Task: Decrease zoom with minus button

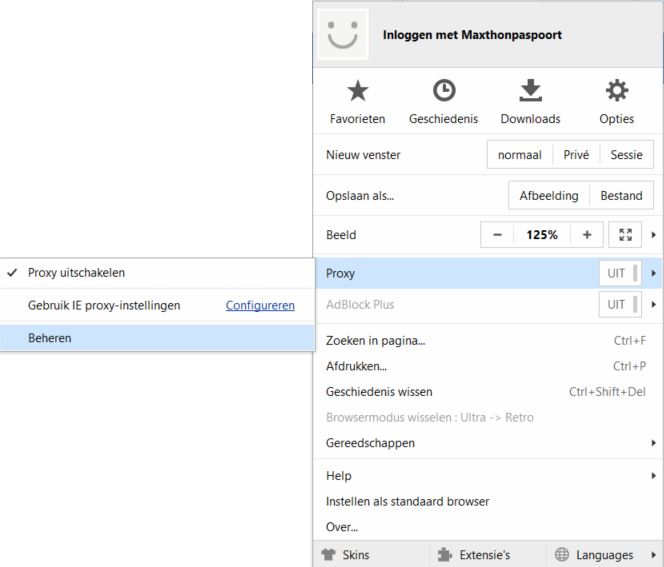Action: point(498,235)
